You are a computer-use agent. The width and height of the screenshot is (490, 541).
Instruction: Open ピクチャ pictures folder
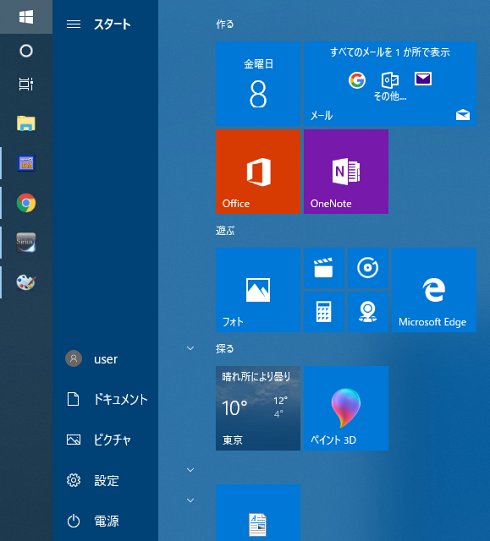[105, 440]
